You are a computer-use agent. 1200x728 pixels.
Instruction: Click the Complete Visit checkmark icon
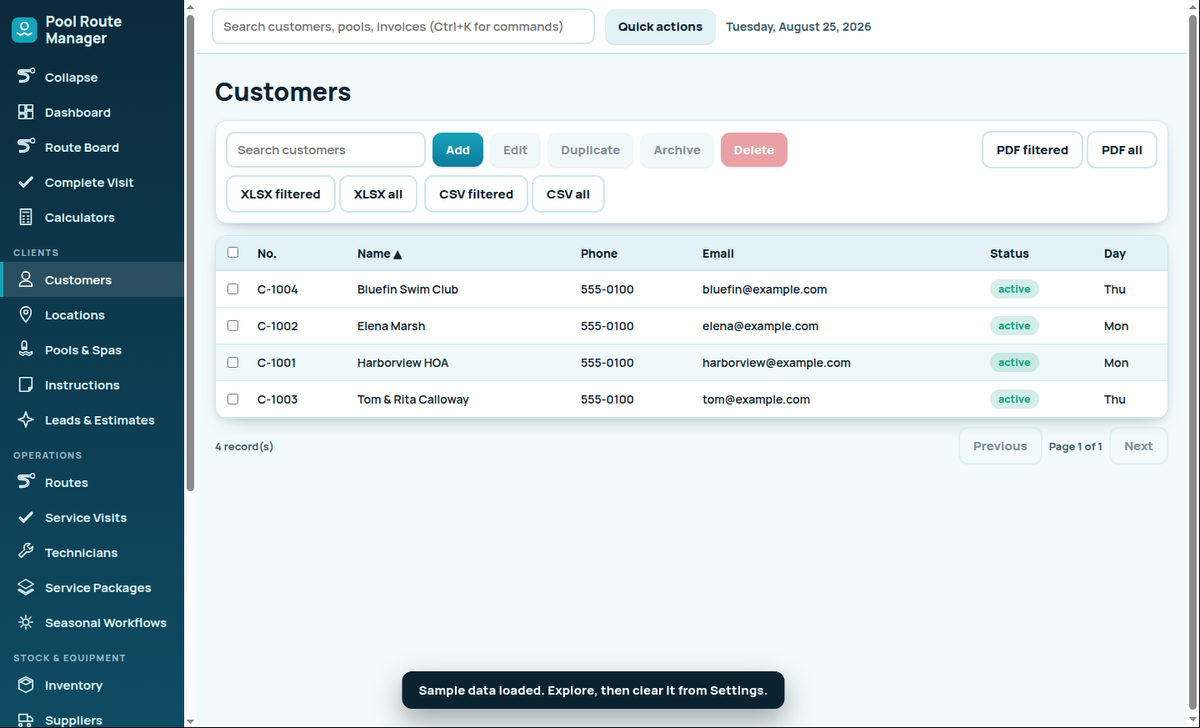click(27, 182)
